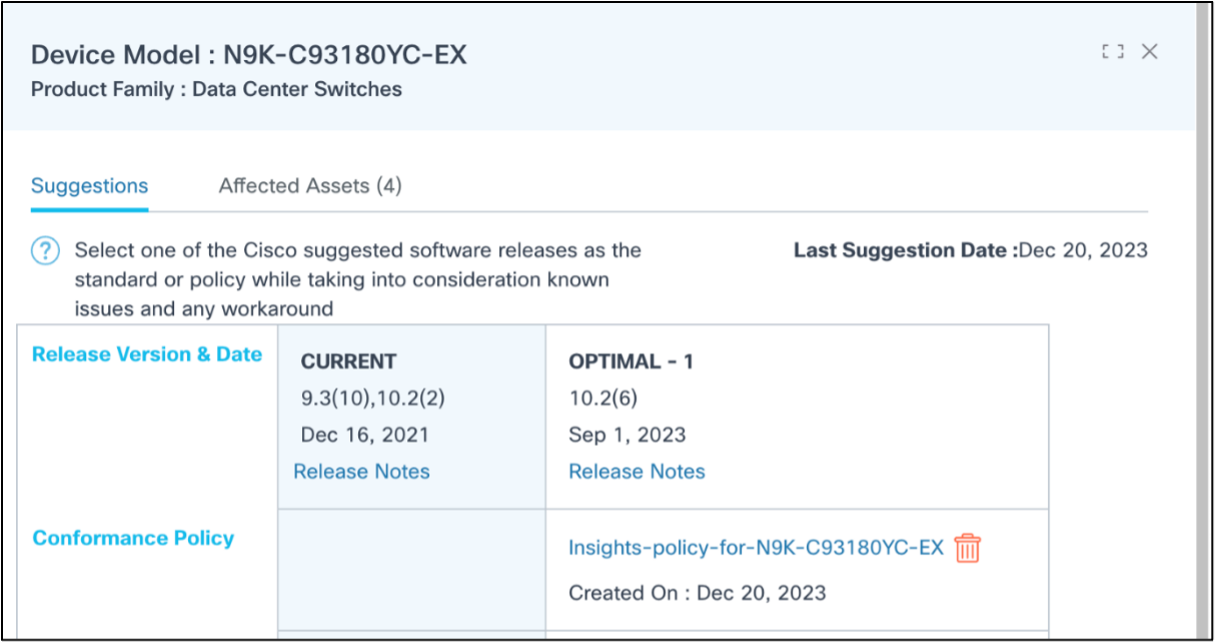Select the Release Version & Date label

click(x=147, y=354)
